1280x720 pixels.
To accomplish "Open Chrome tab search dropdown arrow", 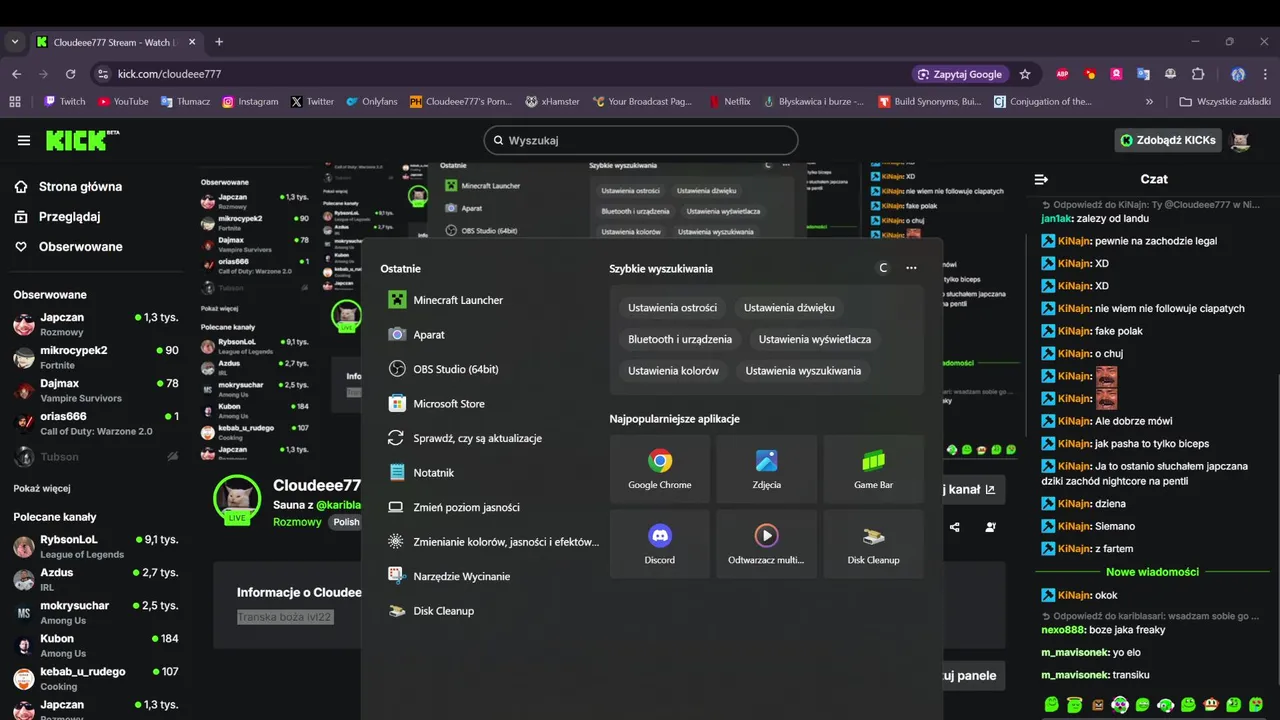I will click(x=14, y=42).
